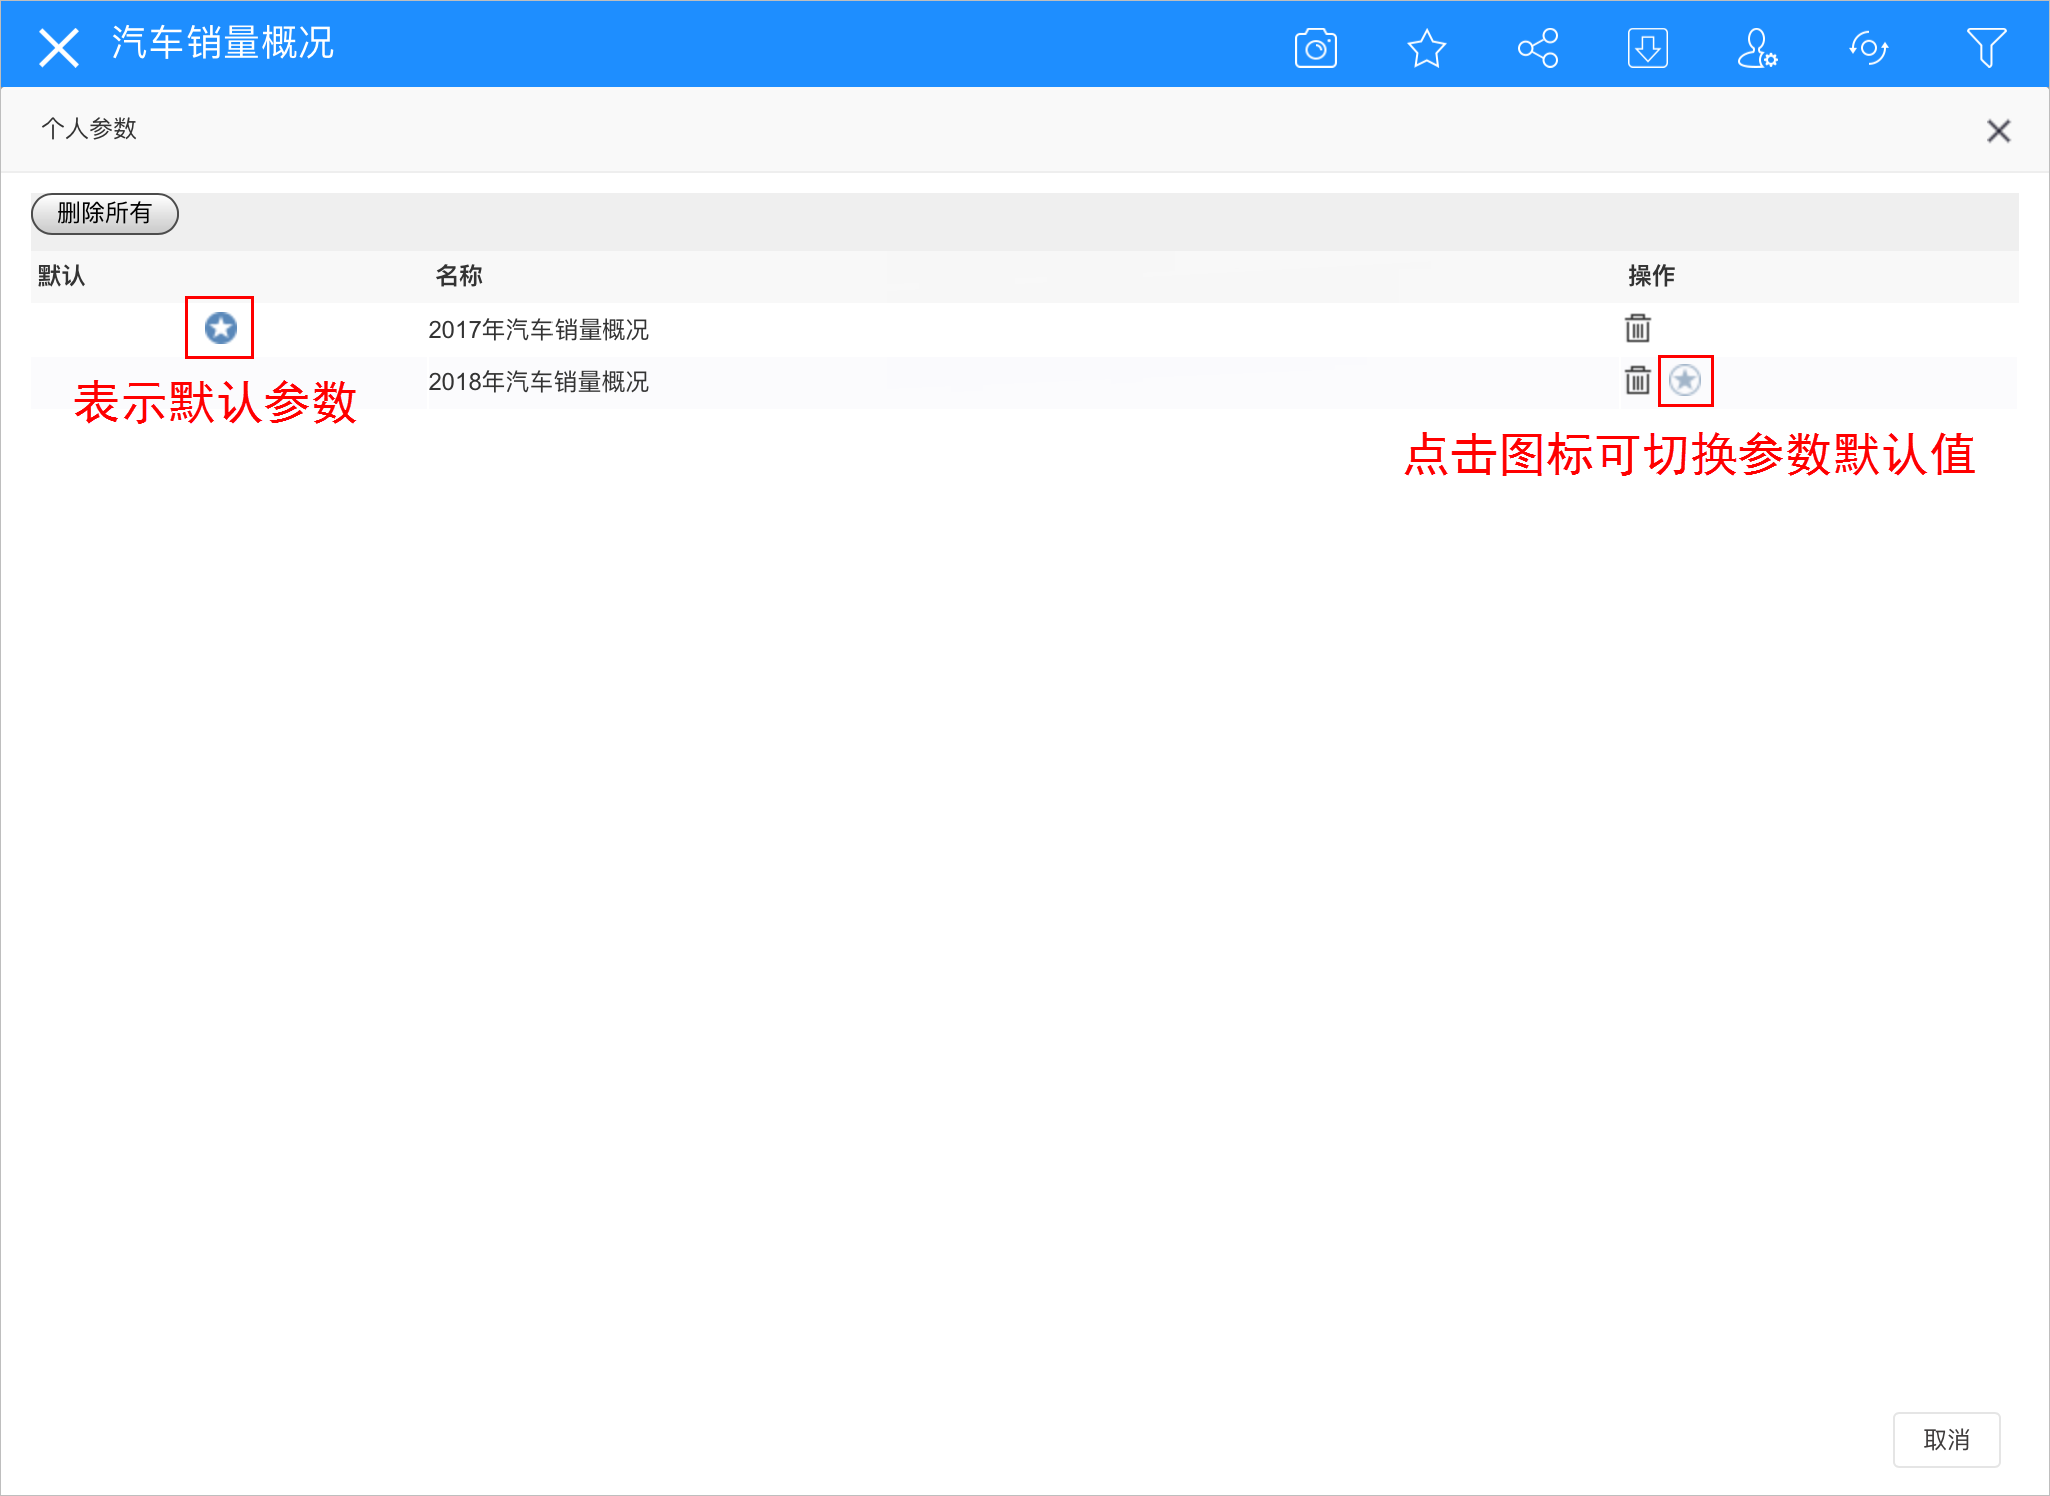2050x1496 pixels.
Task: Click the refresh icon in the toolbar
Action: click(x=1868, y=47)
